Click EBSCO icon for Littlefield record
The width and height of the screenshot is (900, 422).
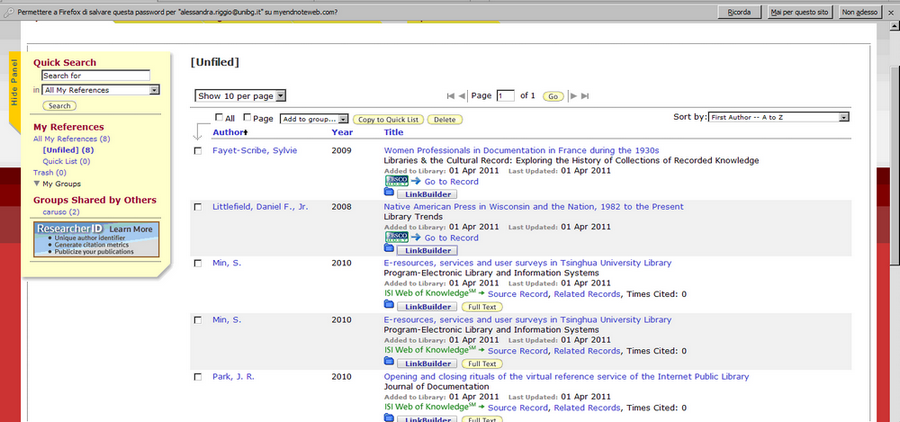tap(397, 237)
